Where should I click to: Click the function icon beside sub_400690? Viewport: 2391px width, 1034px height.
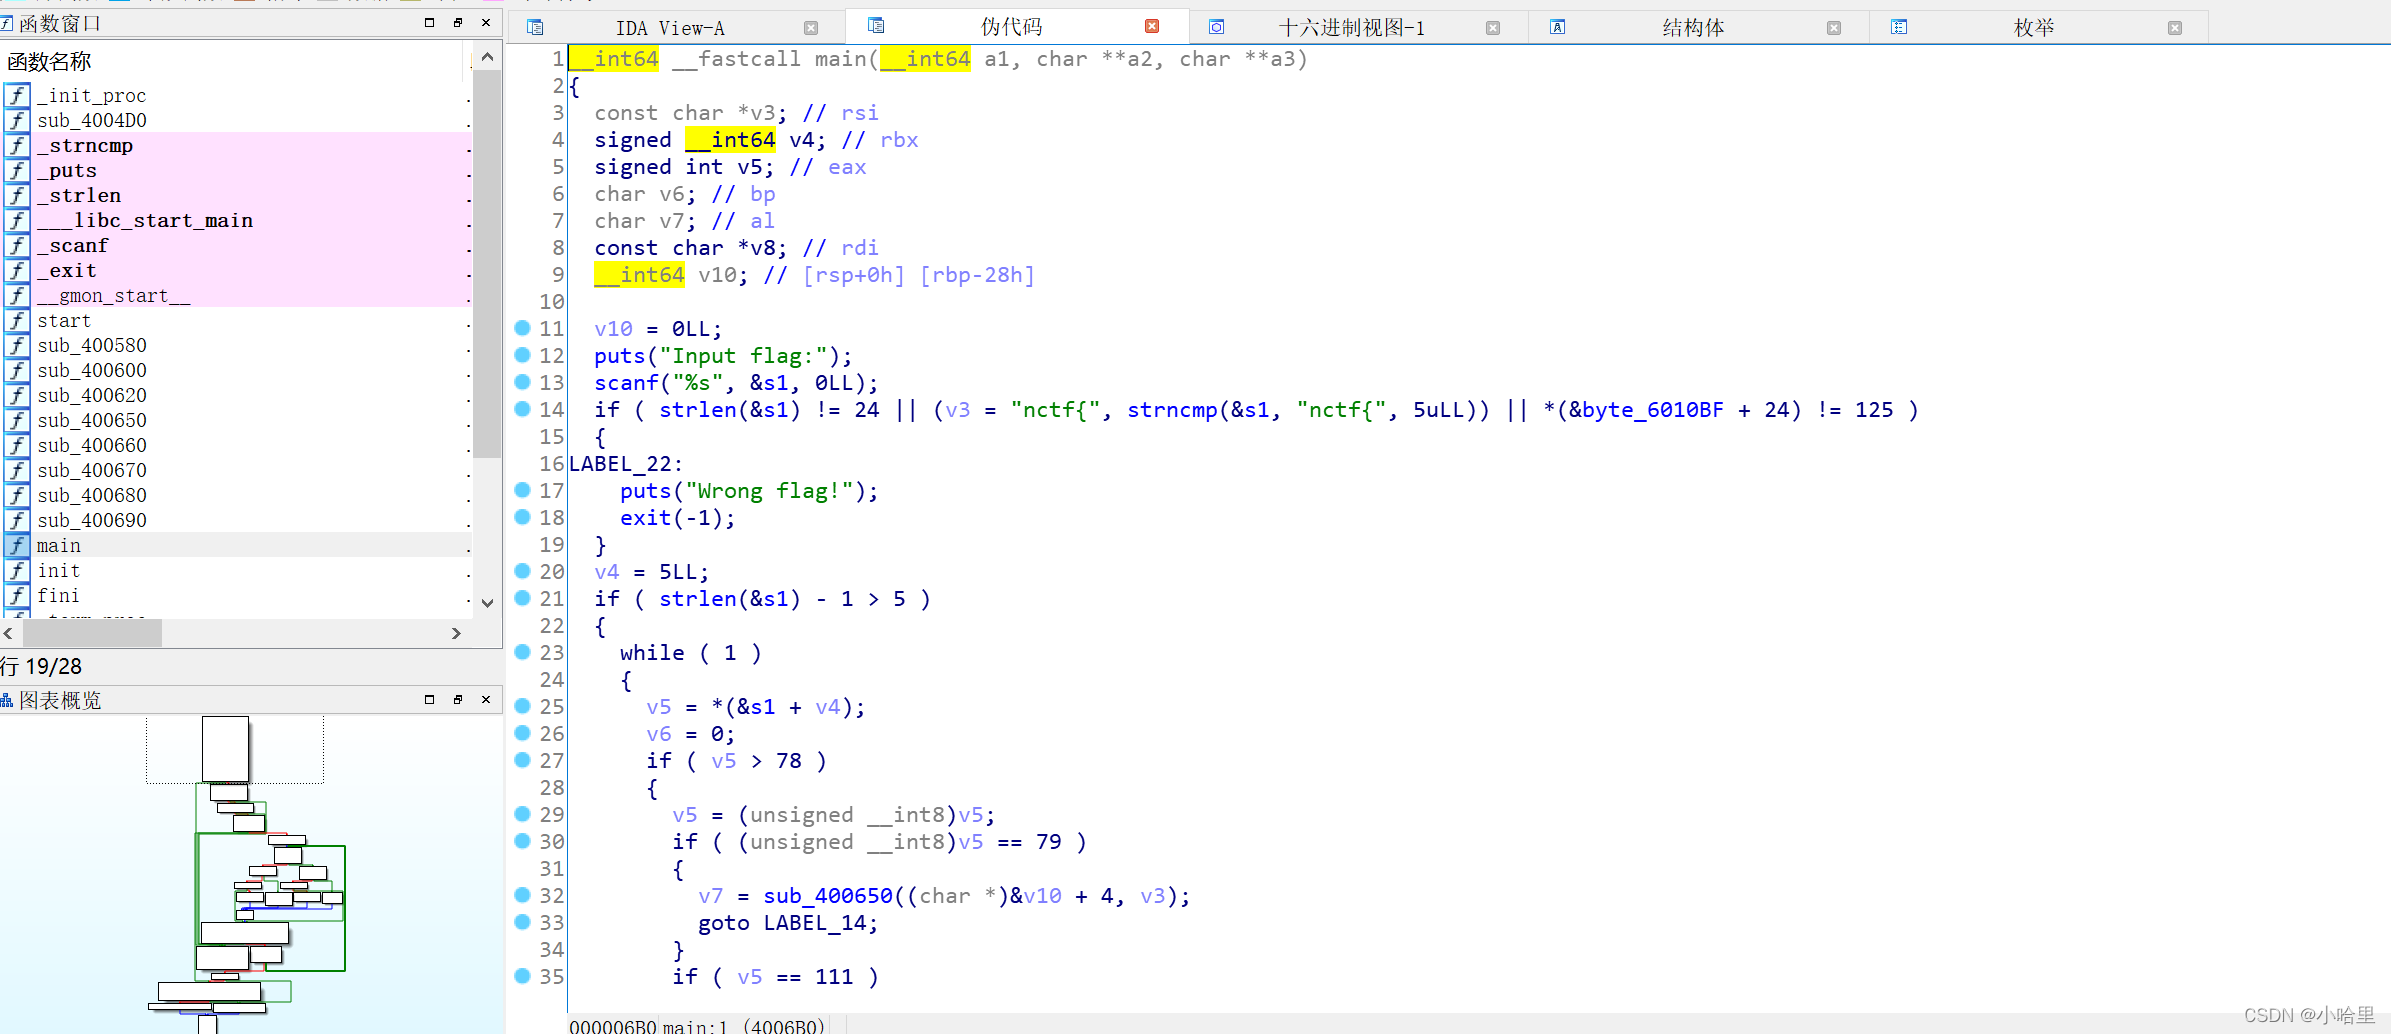point(17,520)
